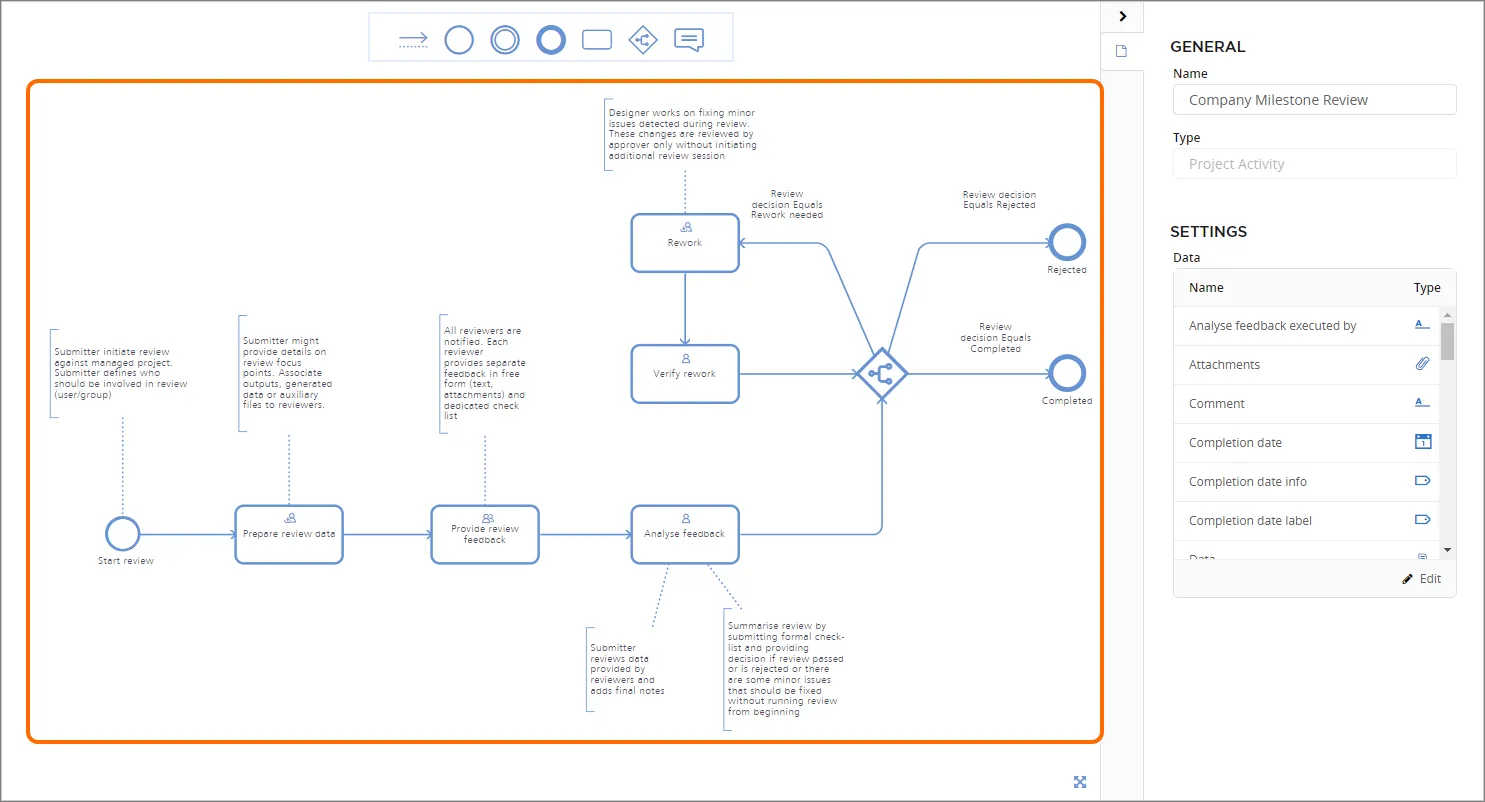Click annotation starting Submitter initiate review
Screen dimensions: 1485x802
click(121, 373)
